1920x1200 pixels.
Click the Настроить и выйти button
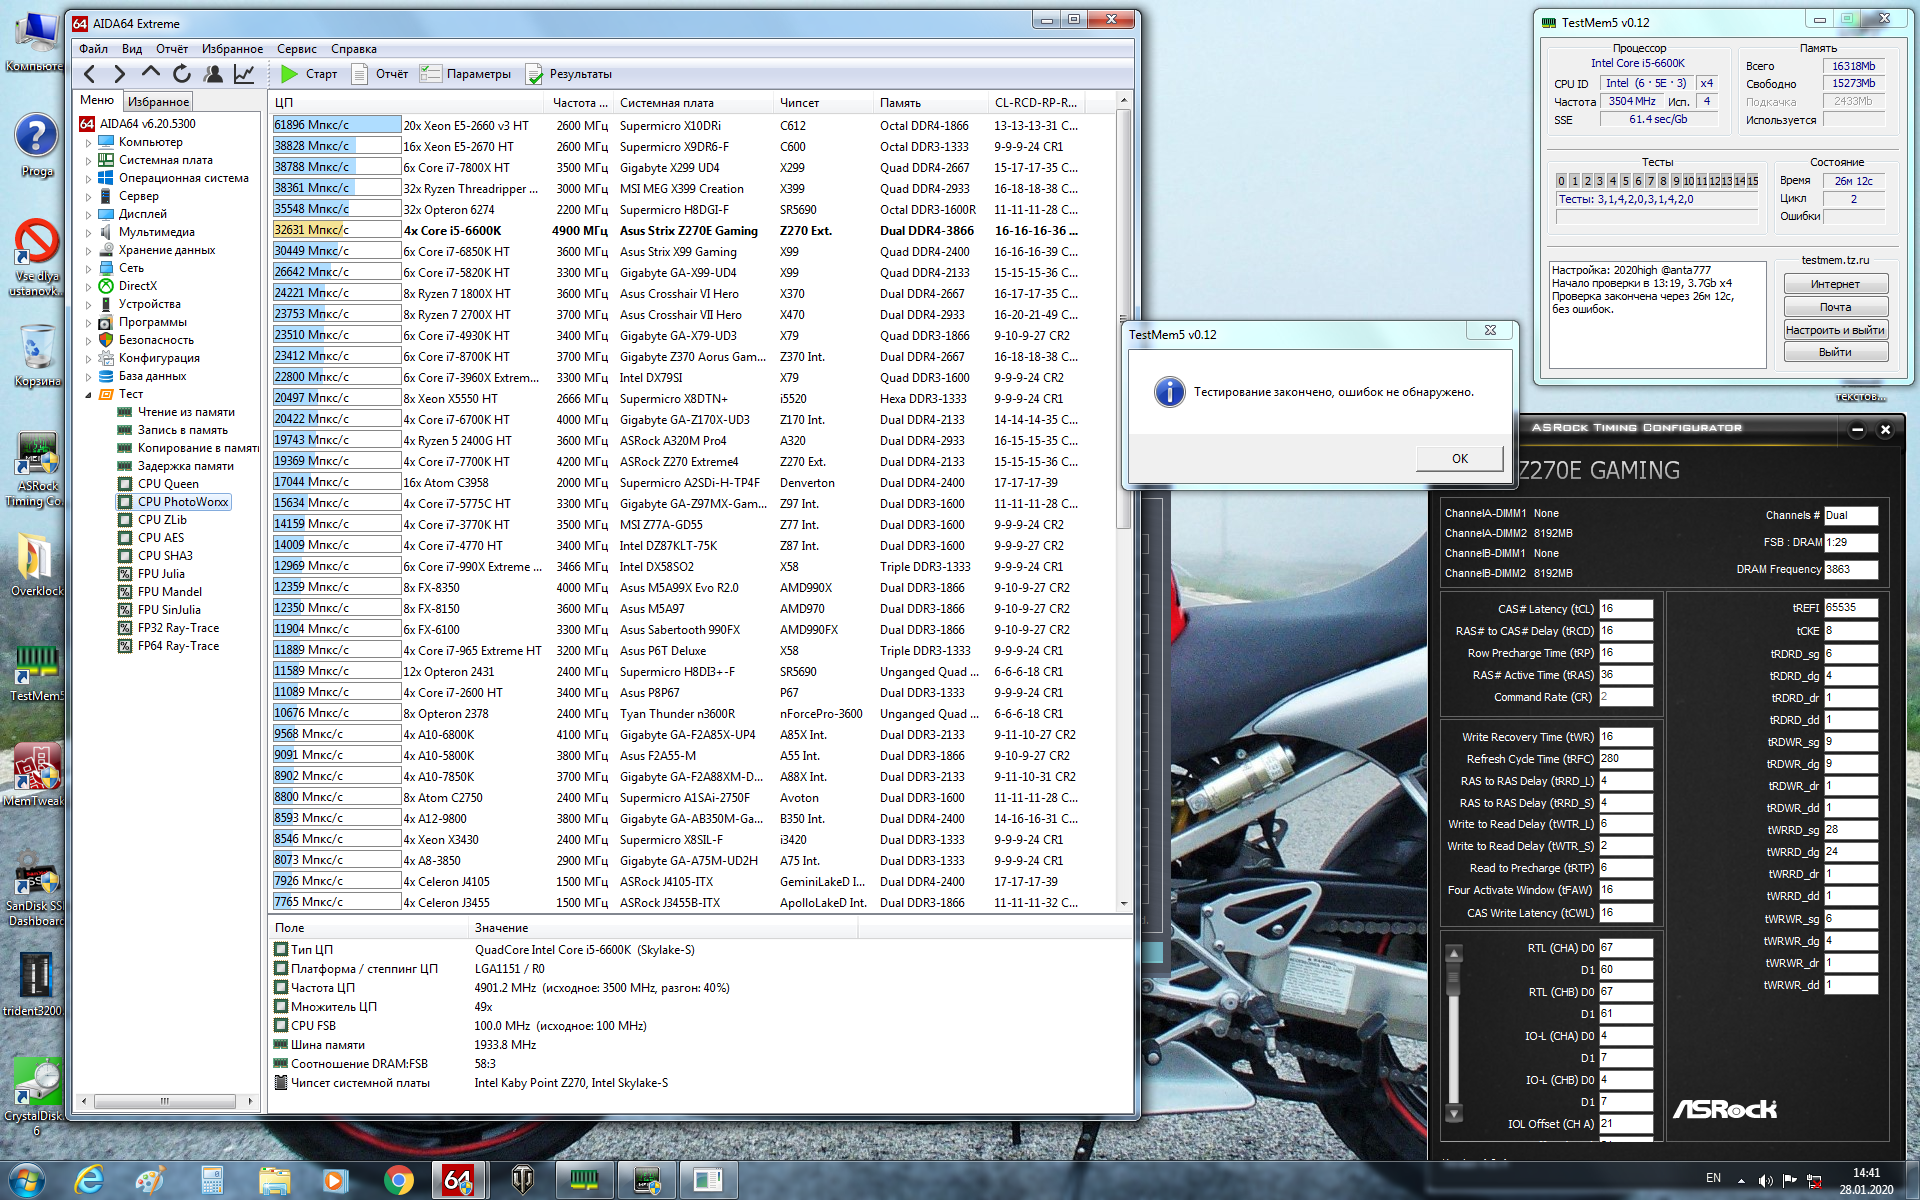pyautogui.click(x=1834, y=330)
